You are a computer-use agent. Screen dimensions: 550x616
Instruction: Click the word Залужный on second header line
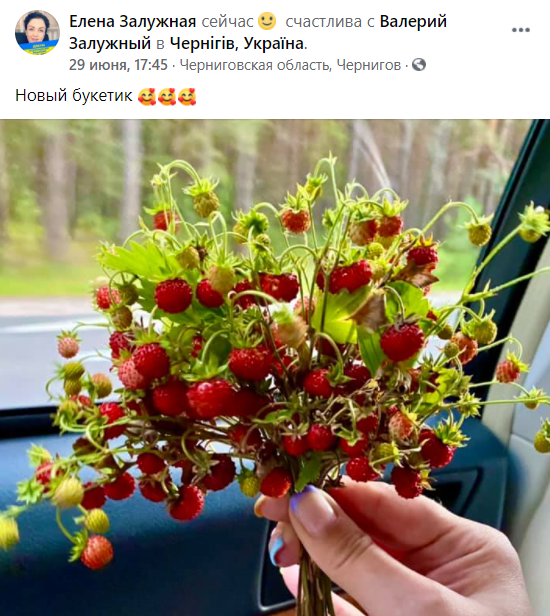[110, 44]
